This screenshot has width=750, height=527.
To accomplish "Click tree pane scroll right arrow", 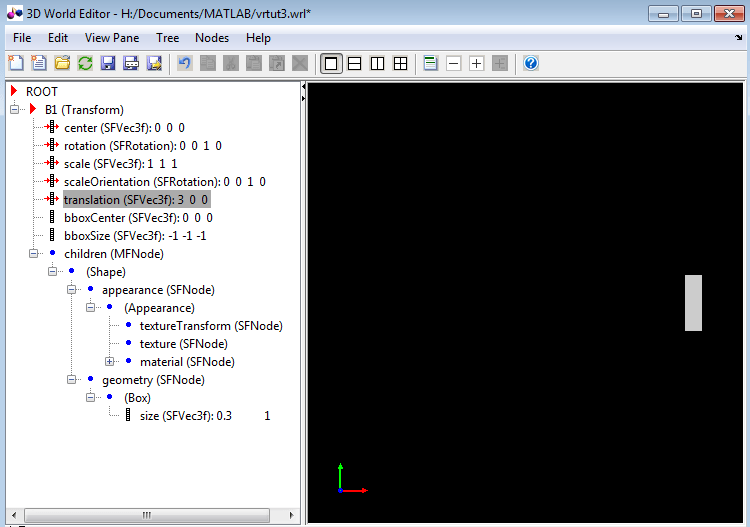I will point(291,515).
